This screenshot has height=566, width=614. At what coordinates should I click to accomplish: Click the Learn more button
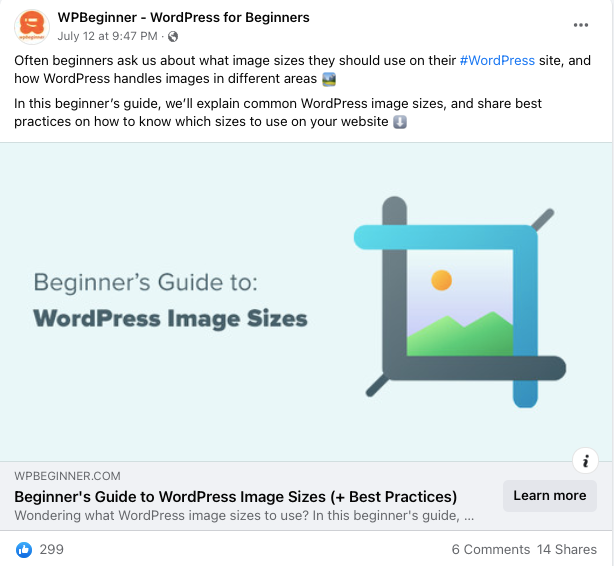pyautogui.click(x=550, y=496)
